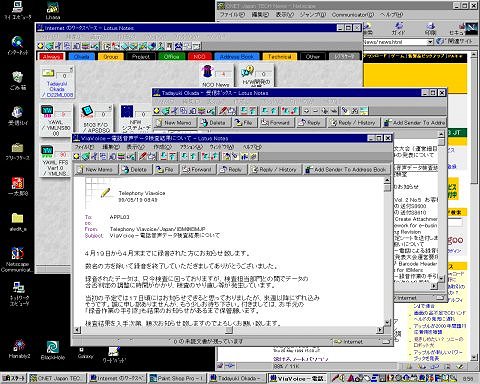
Task: Select the Always workspace tab
Action: (x=51, y=57)
